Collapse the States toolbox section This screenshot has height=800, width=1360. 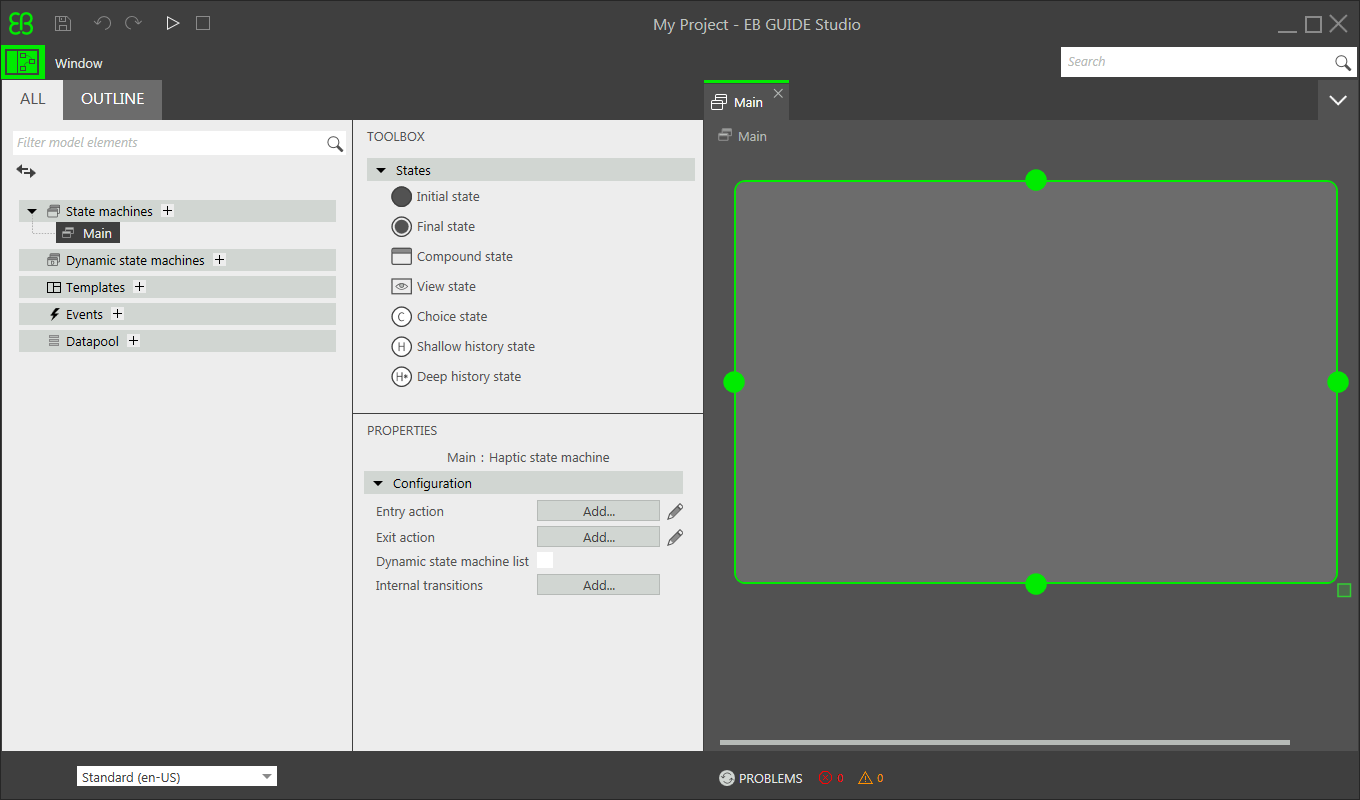381,171
